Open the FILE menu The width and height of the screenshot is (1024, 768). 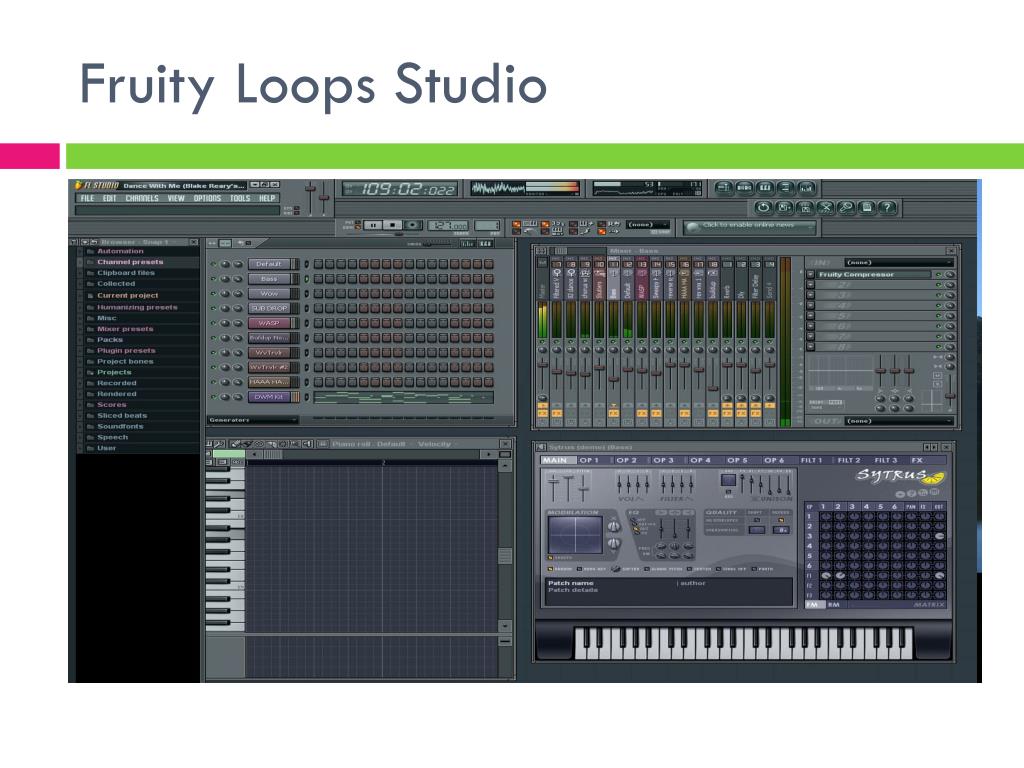pos(88,198)
